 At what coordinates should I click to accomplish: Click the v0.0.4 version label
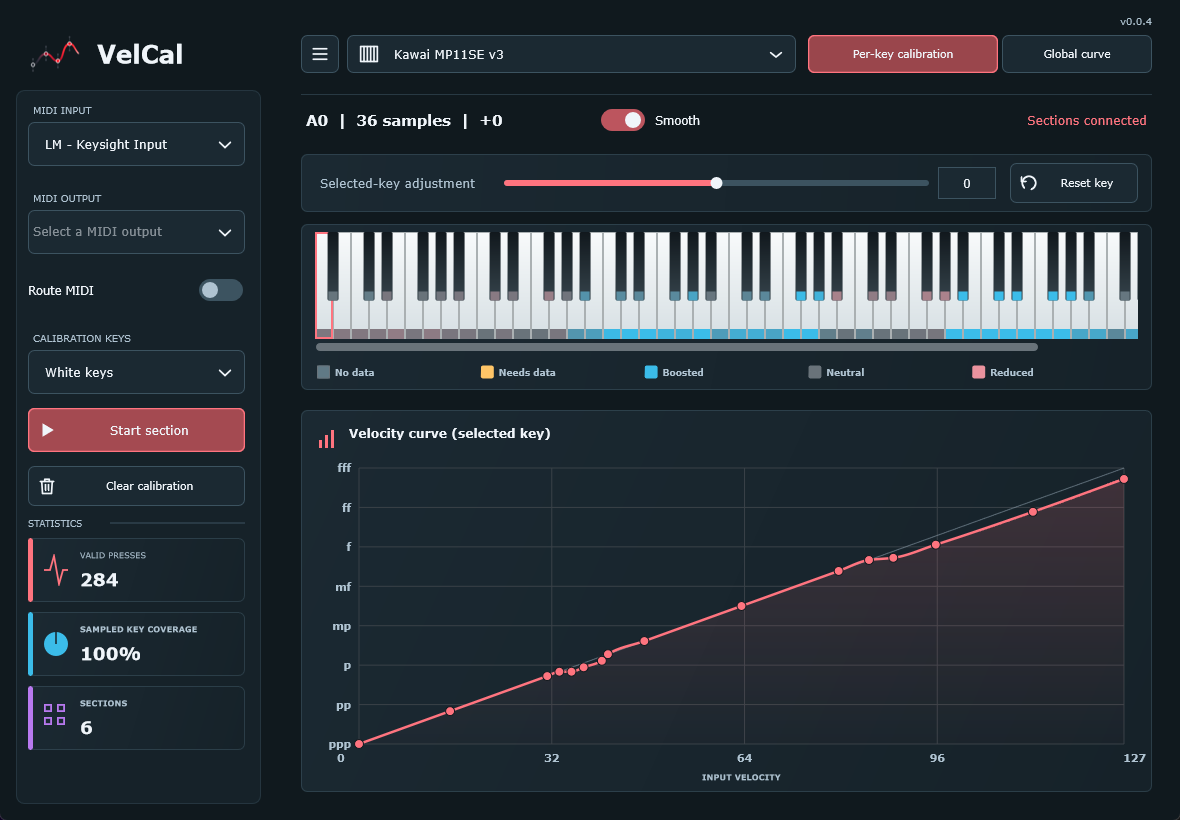click(x=1136, y=22)
